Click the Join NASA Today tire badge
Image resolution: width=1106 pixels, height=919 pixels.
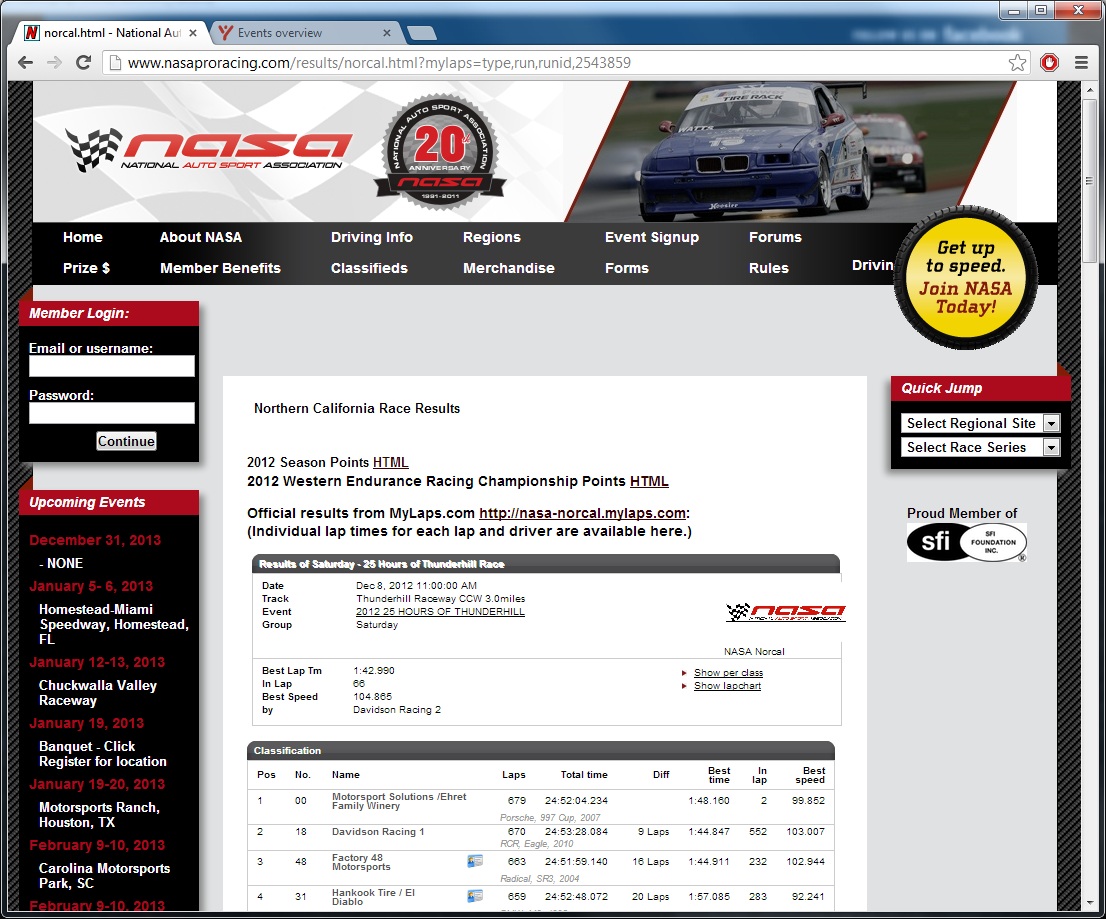[965, 278]
